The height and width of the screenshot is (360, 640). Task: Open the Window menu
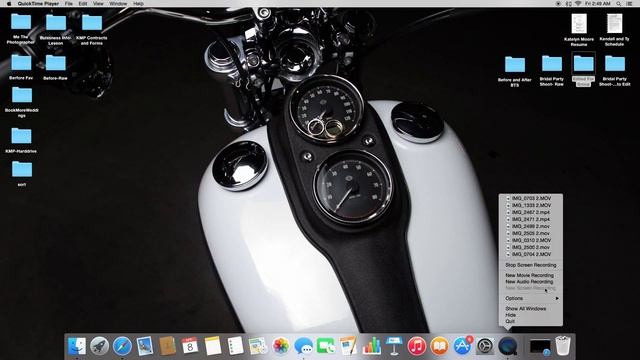(118, 3)
